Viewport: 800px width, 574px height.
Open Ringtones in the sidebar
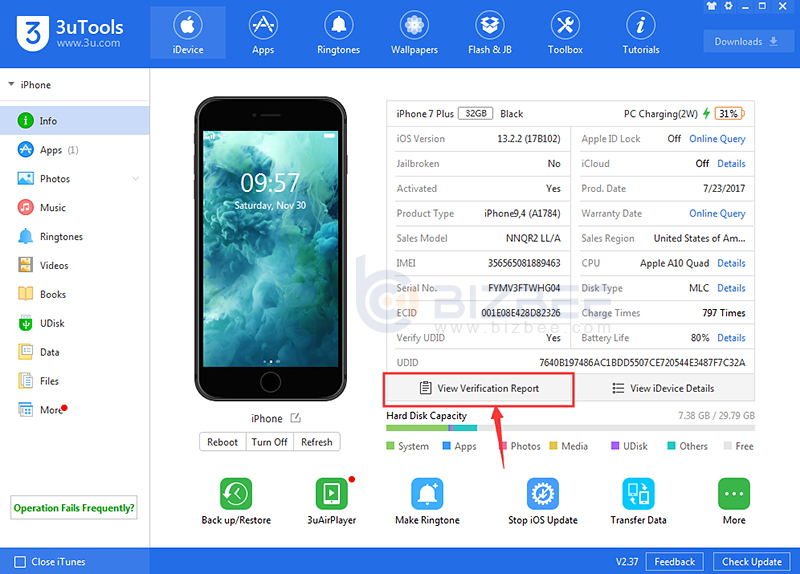point(74,237)
